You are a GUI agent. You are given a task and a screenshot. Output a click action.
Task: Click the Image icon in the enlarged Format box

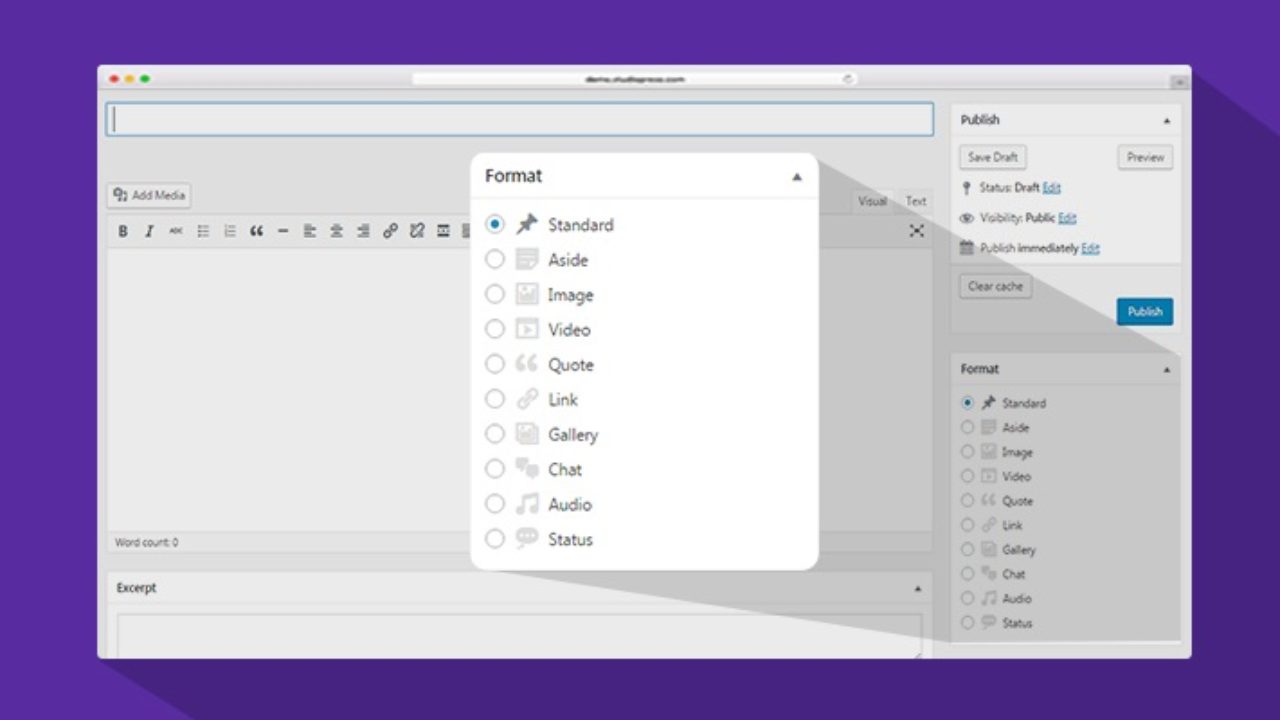point(527,294)
